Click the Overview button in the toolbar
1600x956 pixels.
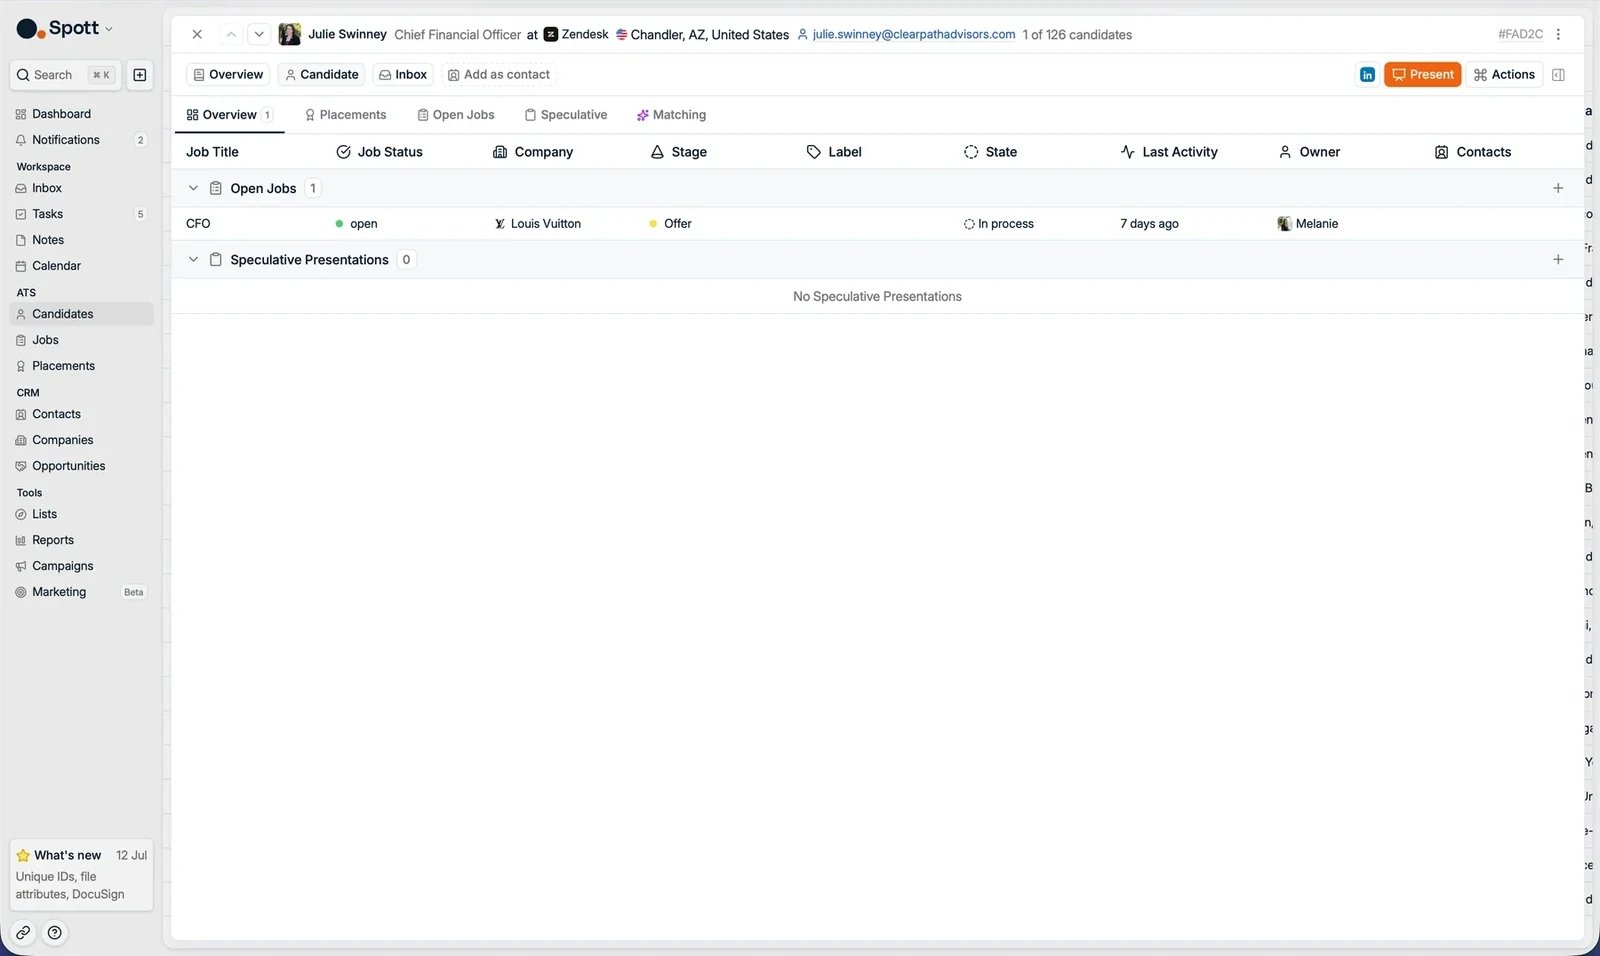pos(228,75)
